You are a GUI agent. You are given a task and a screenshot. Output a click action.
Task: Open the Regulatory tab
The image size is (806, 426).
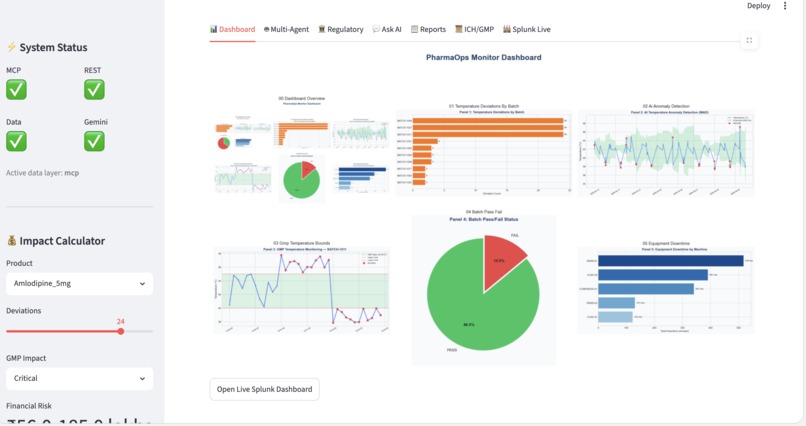341,29
